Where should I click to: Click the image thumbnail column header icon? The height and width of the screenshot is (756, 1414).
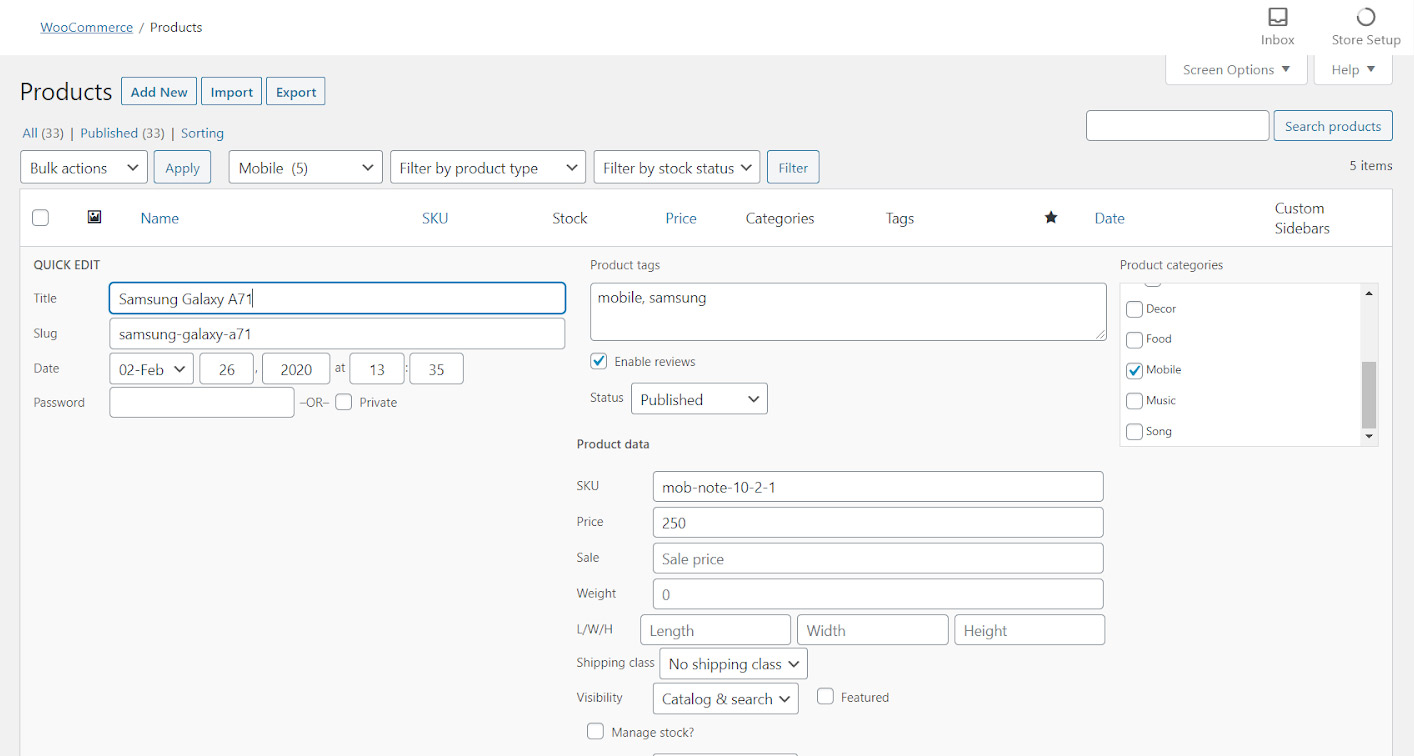click(94, 217)
